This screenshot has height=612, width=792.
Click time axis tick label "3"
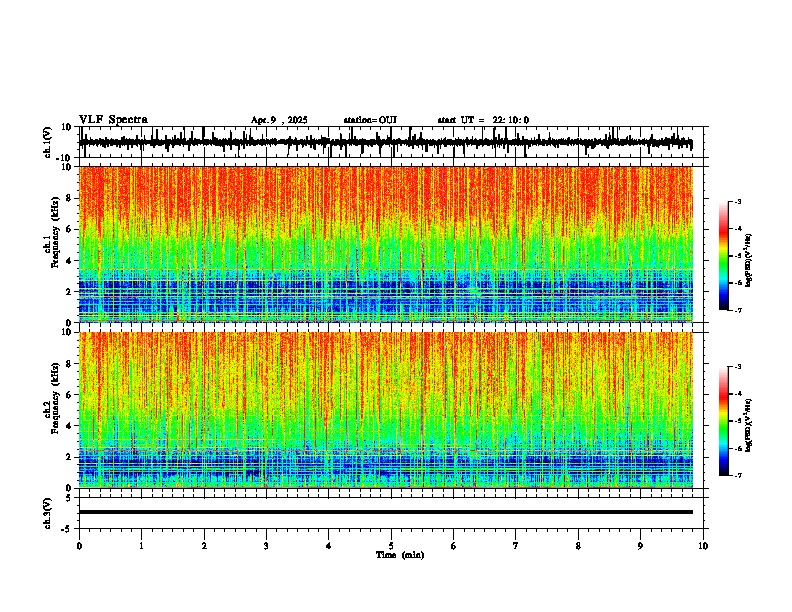click(266, 546)
